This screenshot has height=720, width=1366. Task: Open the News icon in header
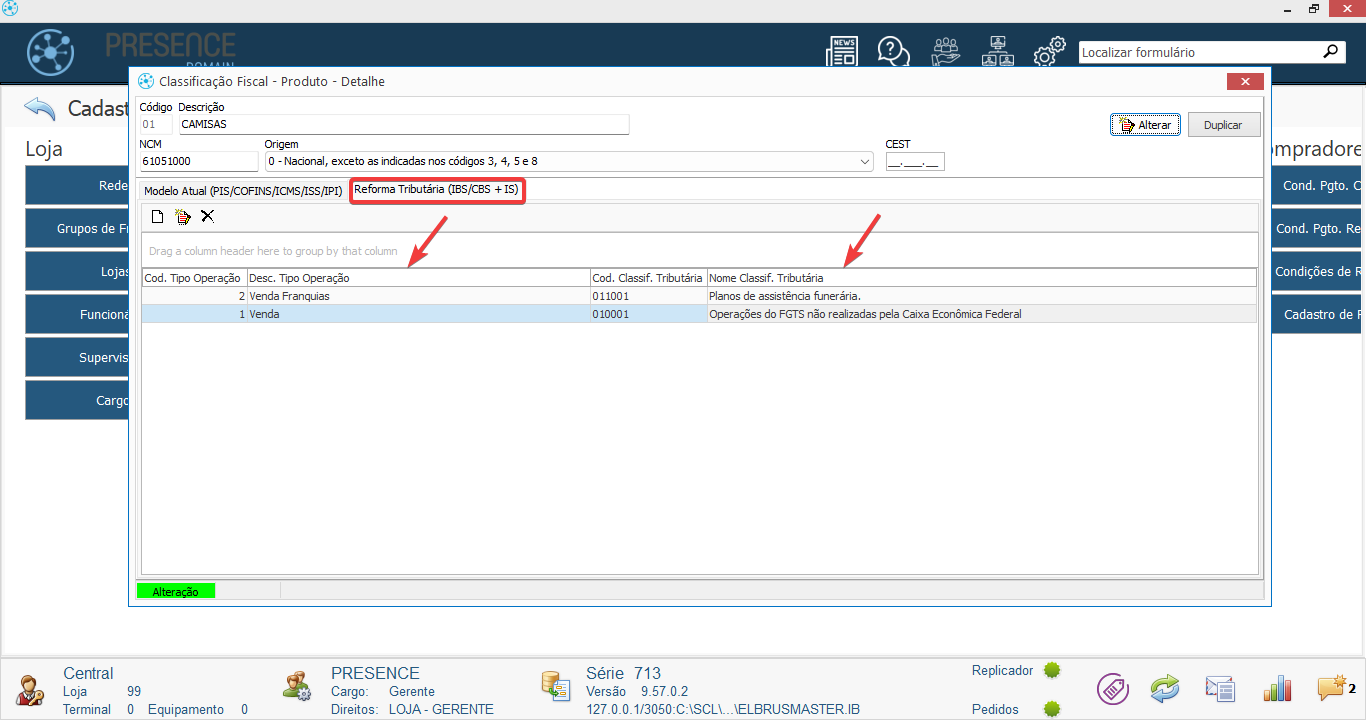click(x=842, y=52)
